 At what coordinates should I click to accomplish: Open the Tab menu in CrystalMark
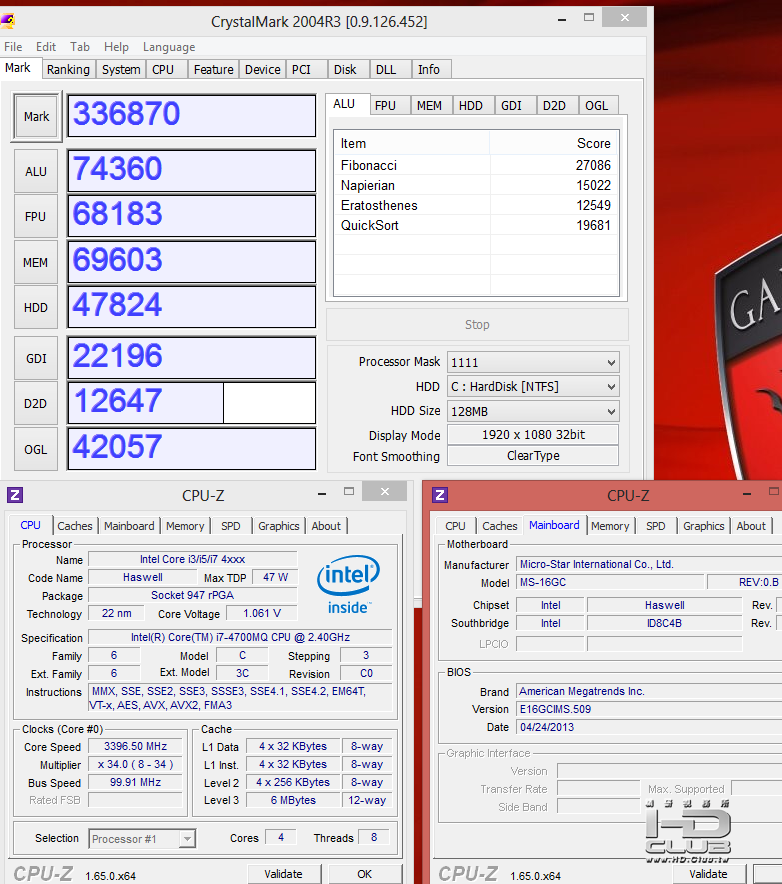pyautogui.click(x=79, y=47)
